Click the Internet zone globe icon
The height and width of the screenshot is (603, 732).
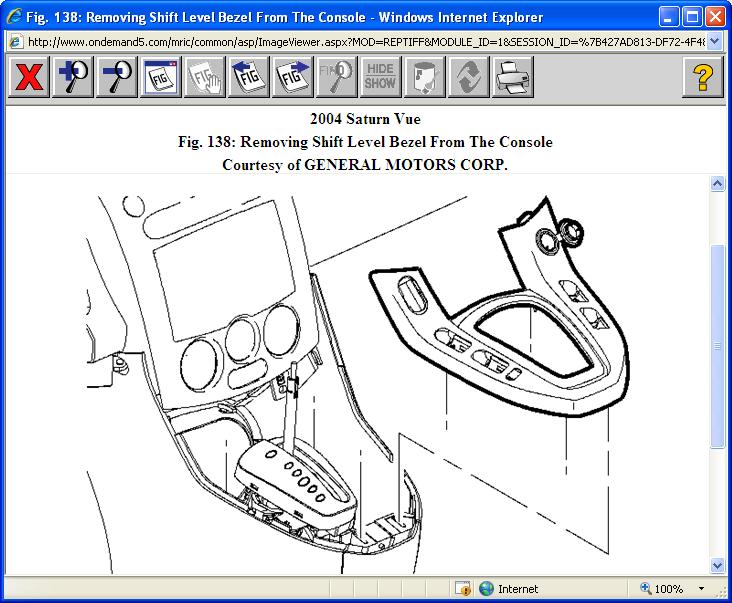(x=486, y=589)
